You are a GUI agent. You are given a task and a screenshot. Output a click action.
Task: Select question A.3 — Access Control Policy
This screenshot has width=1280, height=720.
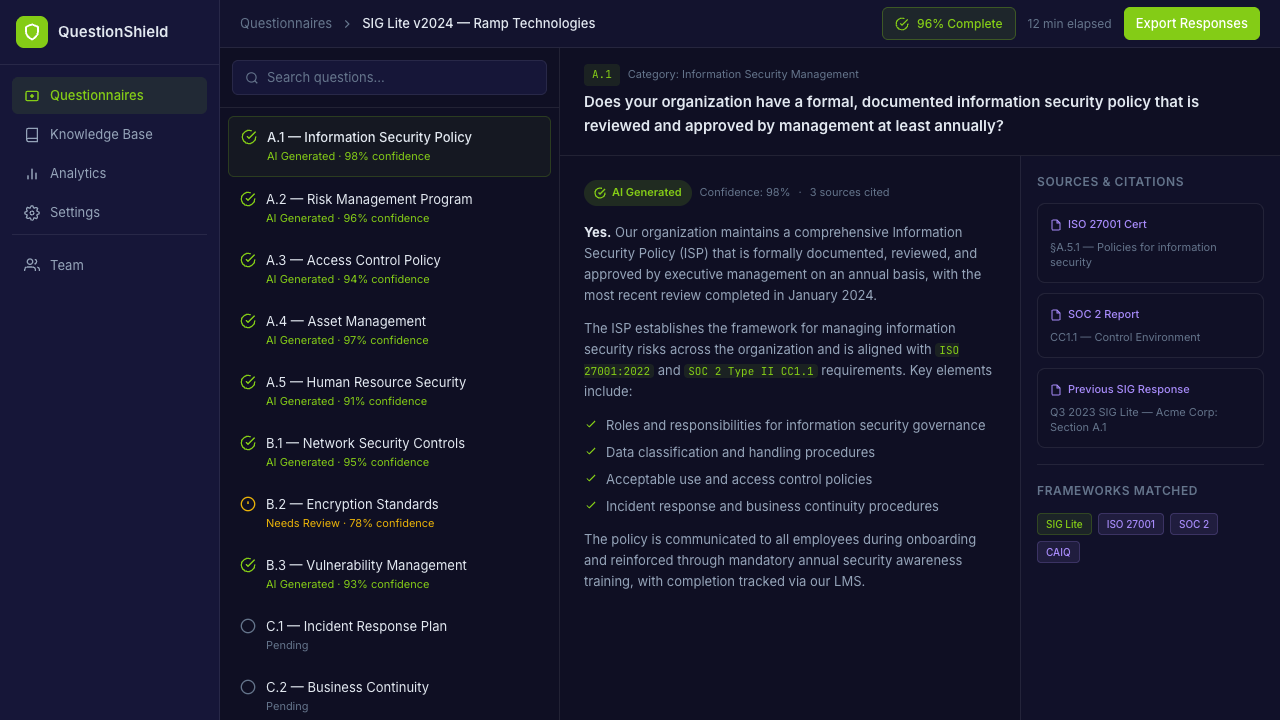[x=389, y=269]
